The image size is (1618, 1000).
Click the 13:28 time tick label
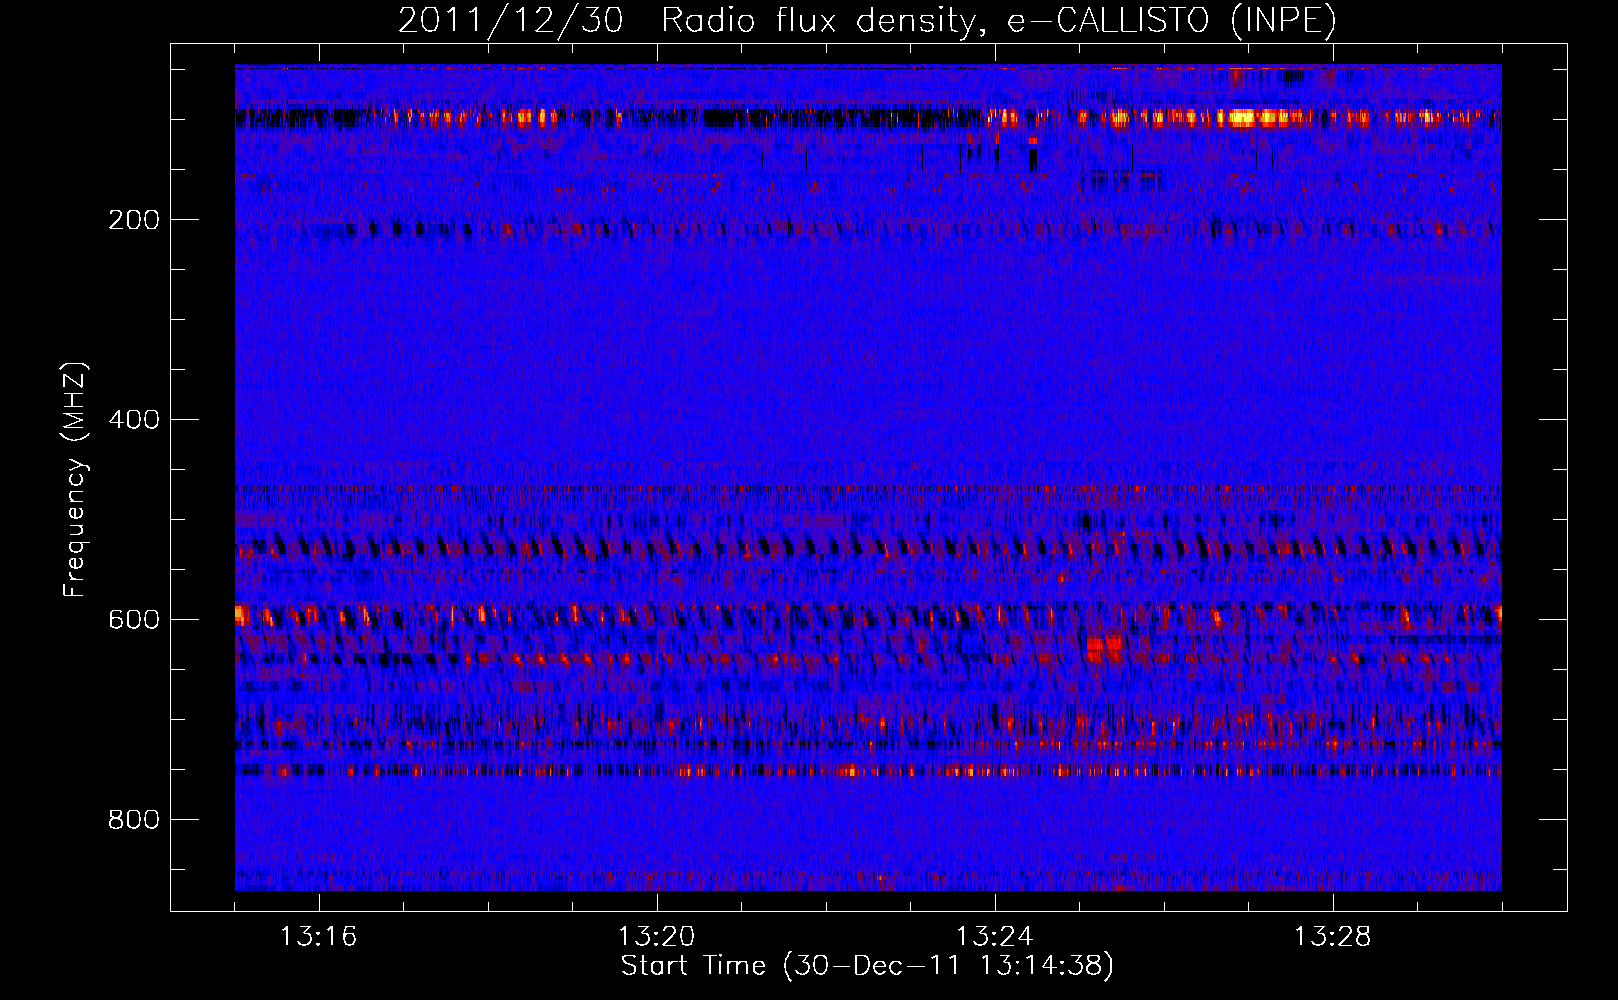[x=1333, y=937]
